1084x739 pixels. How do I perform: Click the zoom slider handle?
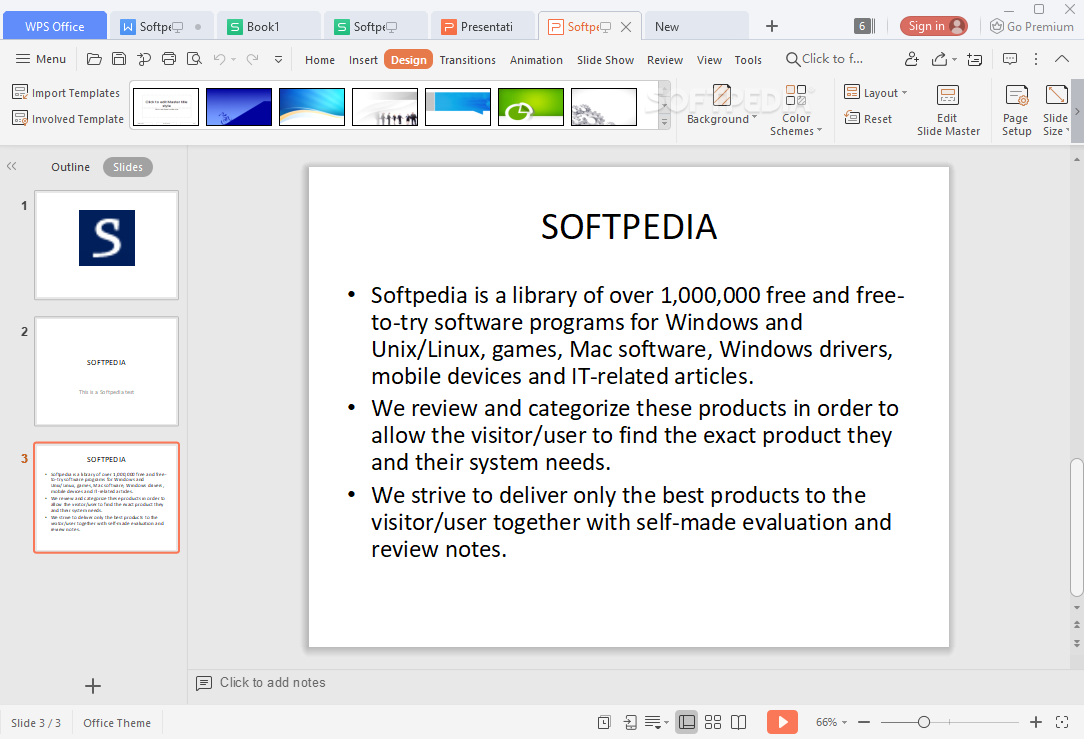924,722
